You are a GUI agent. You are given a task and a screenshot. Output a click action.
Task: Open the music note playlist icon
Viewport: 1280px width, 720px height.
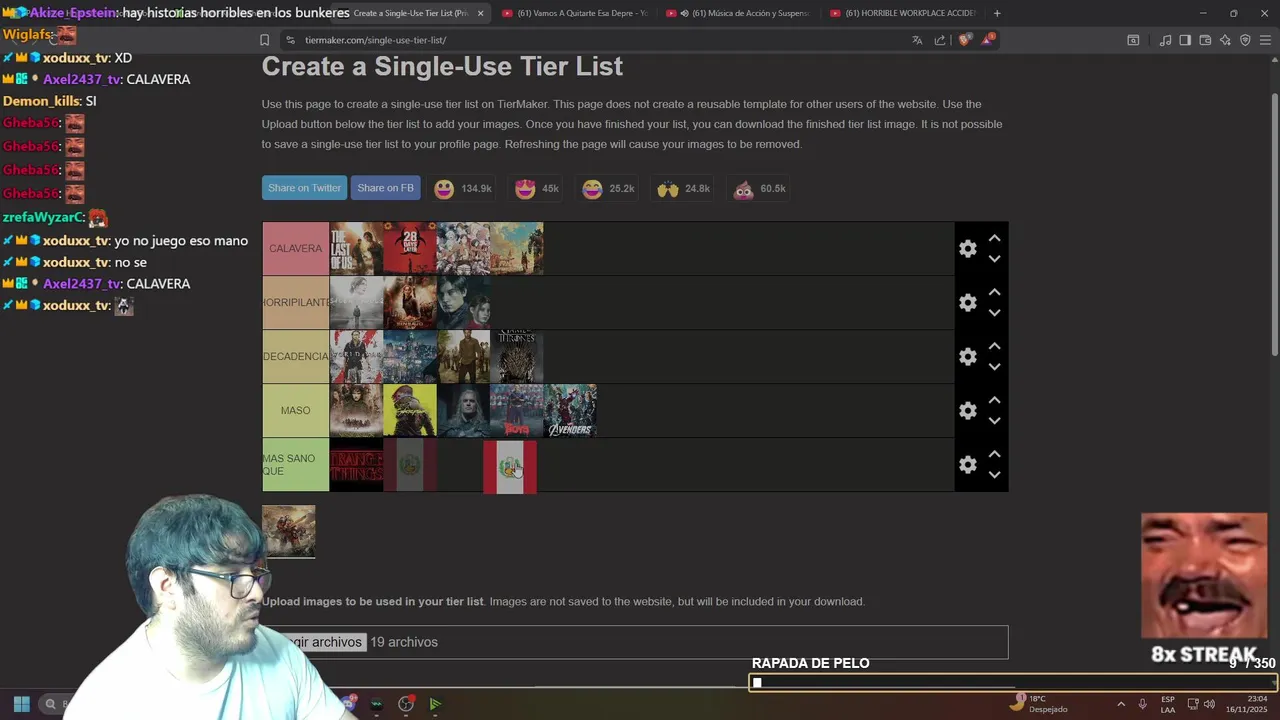pos(1165,40)
